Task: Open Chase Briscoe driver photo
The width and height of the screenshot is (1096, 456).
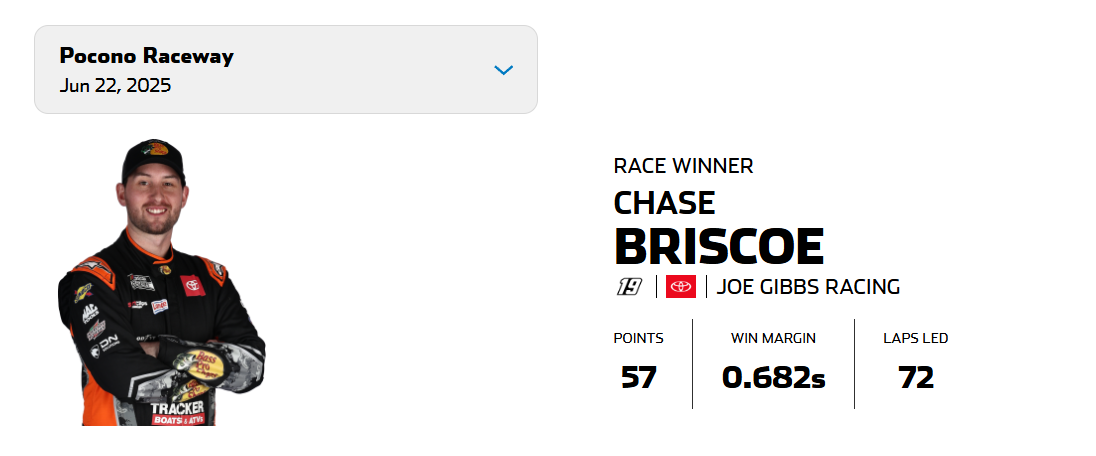Action: click(x=161, y=282)
